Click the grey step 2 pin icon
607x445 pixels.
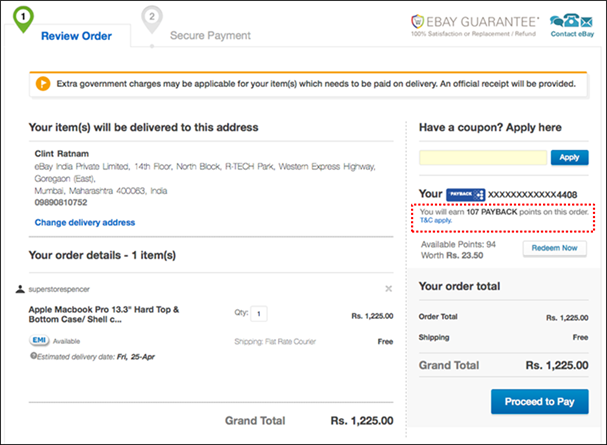tap(152, 19)
